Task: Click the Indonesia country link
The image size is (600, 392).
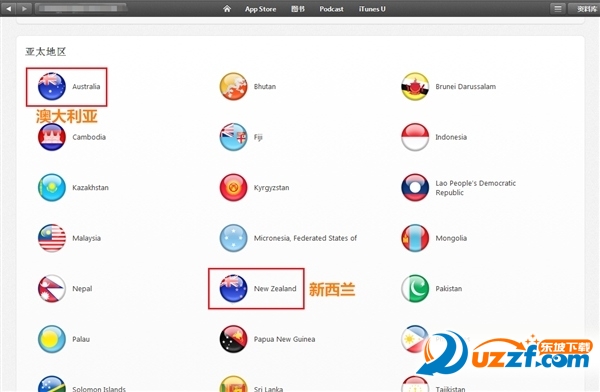Action: (451, 137)
